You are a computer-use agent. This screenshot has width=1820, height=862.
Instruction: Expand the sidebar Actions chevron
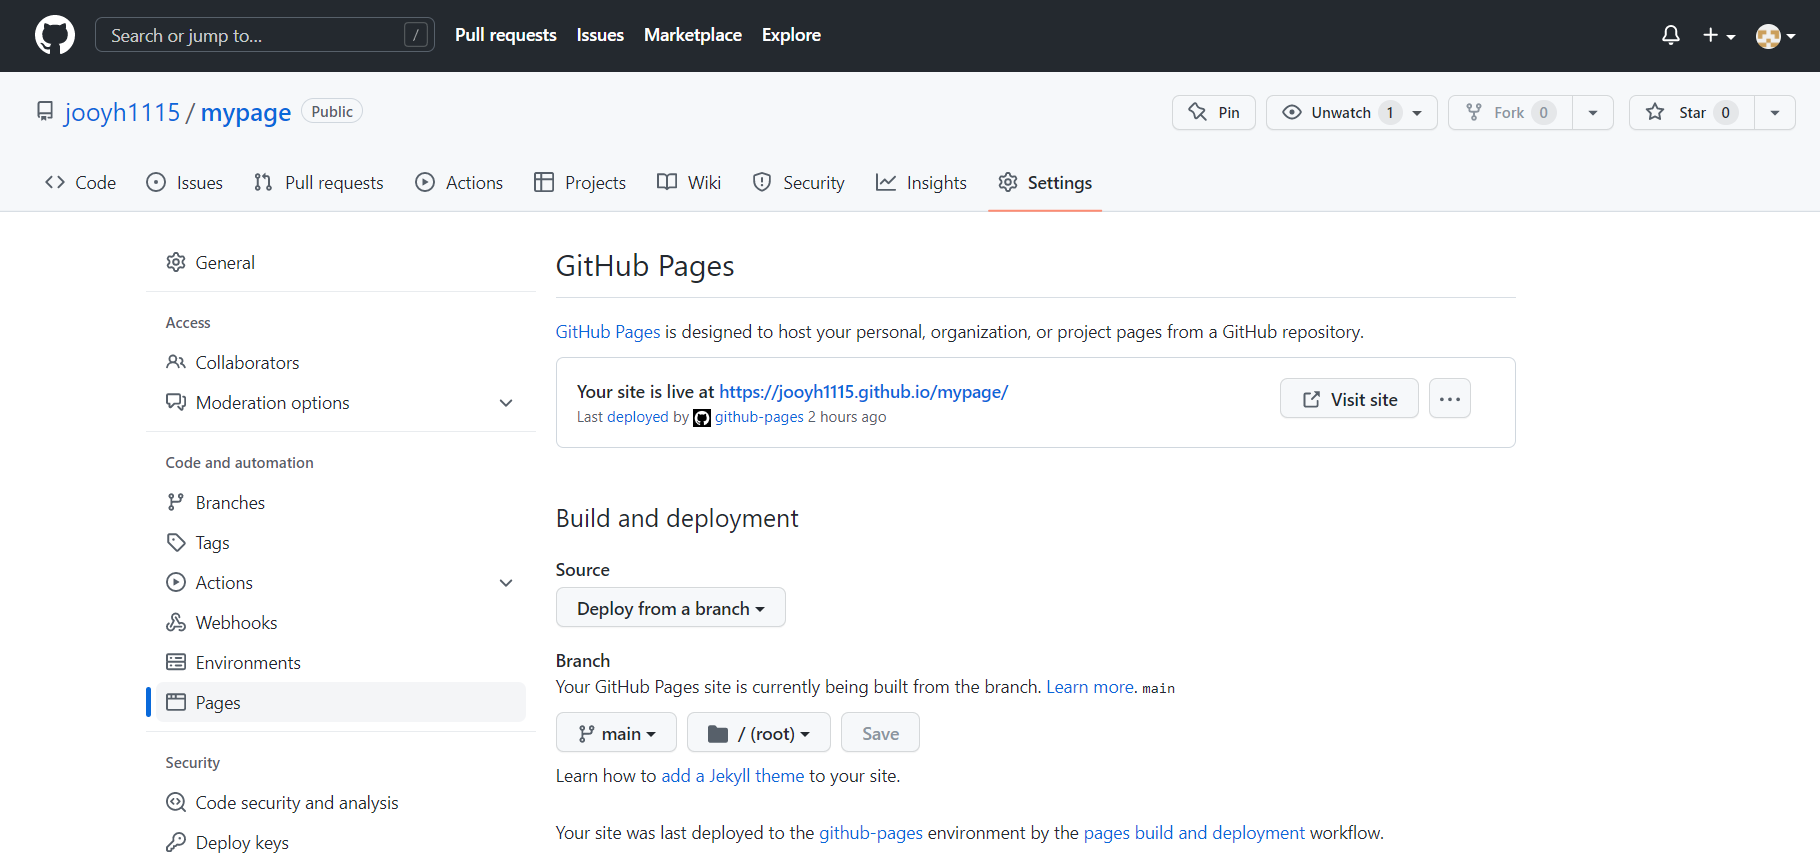coord(506,583)
